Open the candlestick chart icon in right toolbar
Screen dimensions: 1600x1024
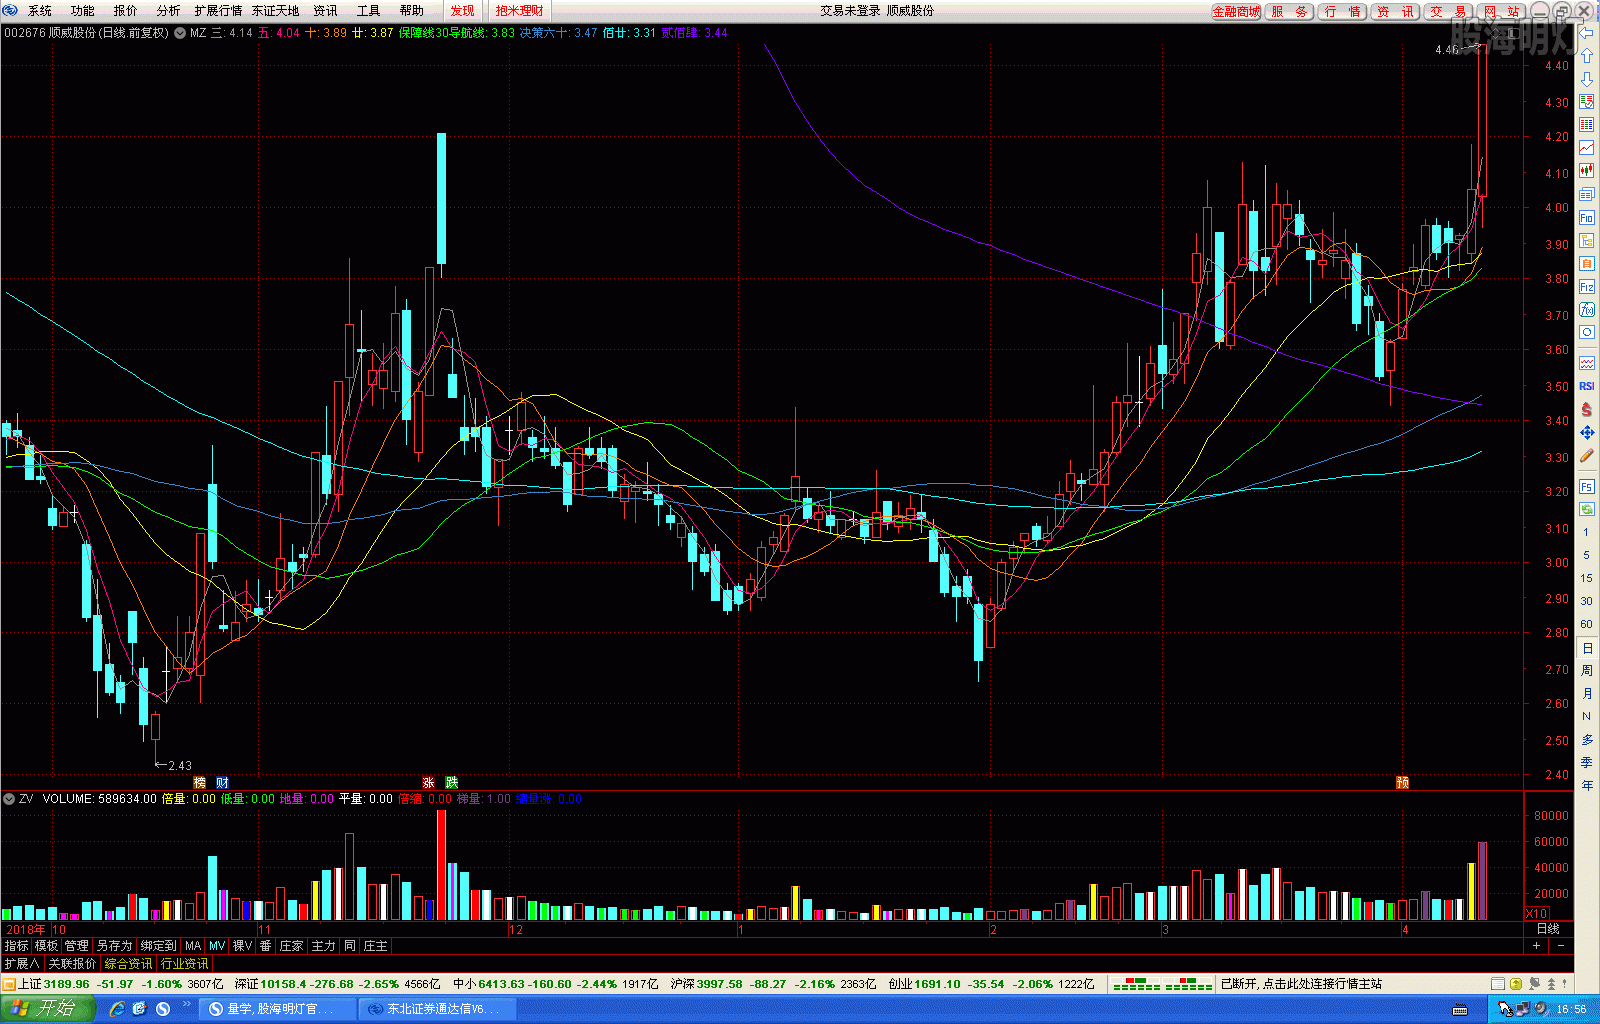click(x=1587, y=170)
